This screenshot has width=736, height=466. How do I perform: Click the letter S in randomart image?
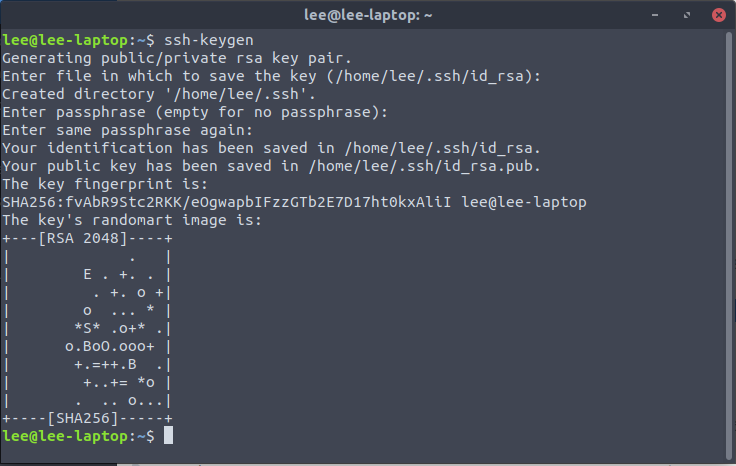pyautogui.click(x=87, y=328)
